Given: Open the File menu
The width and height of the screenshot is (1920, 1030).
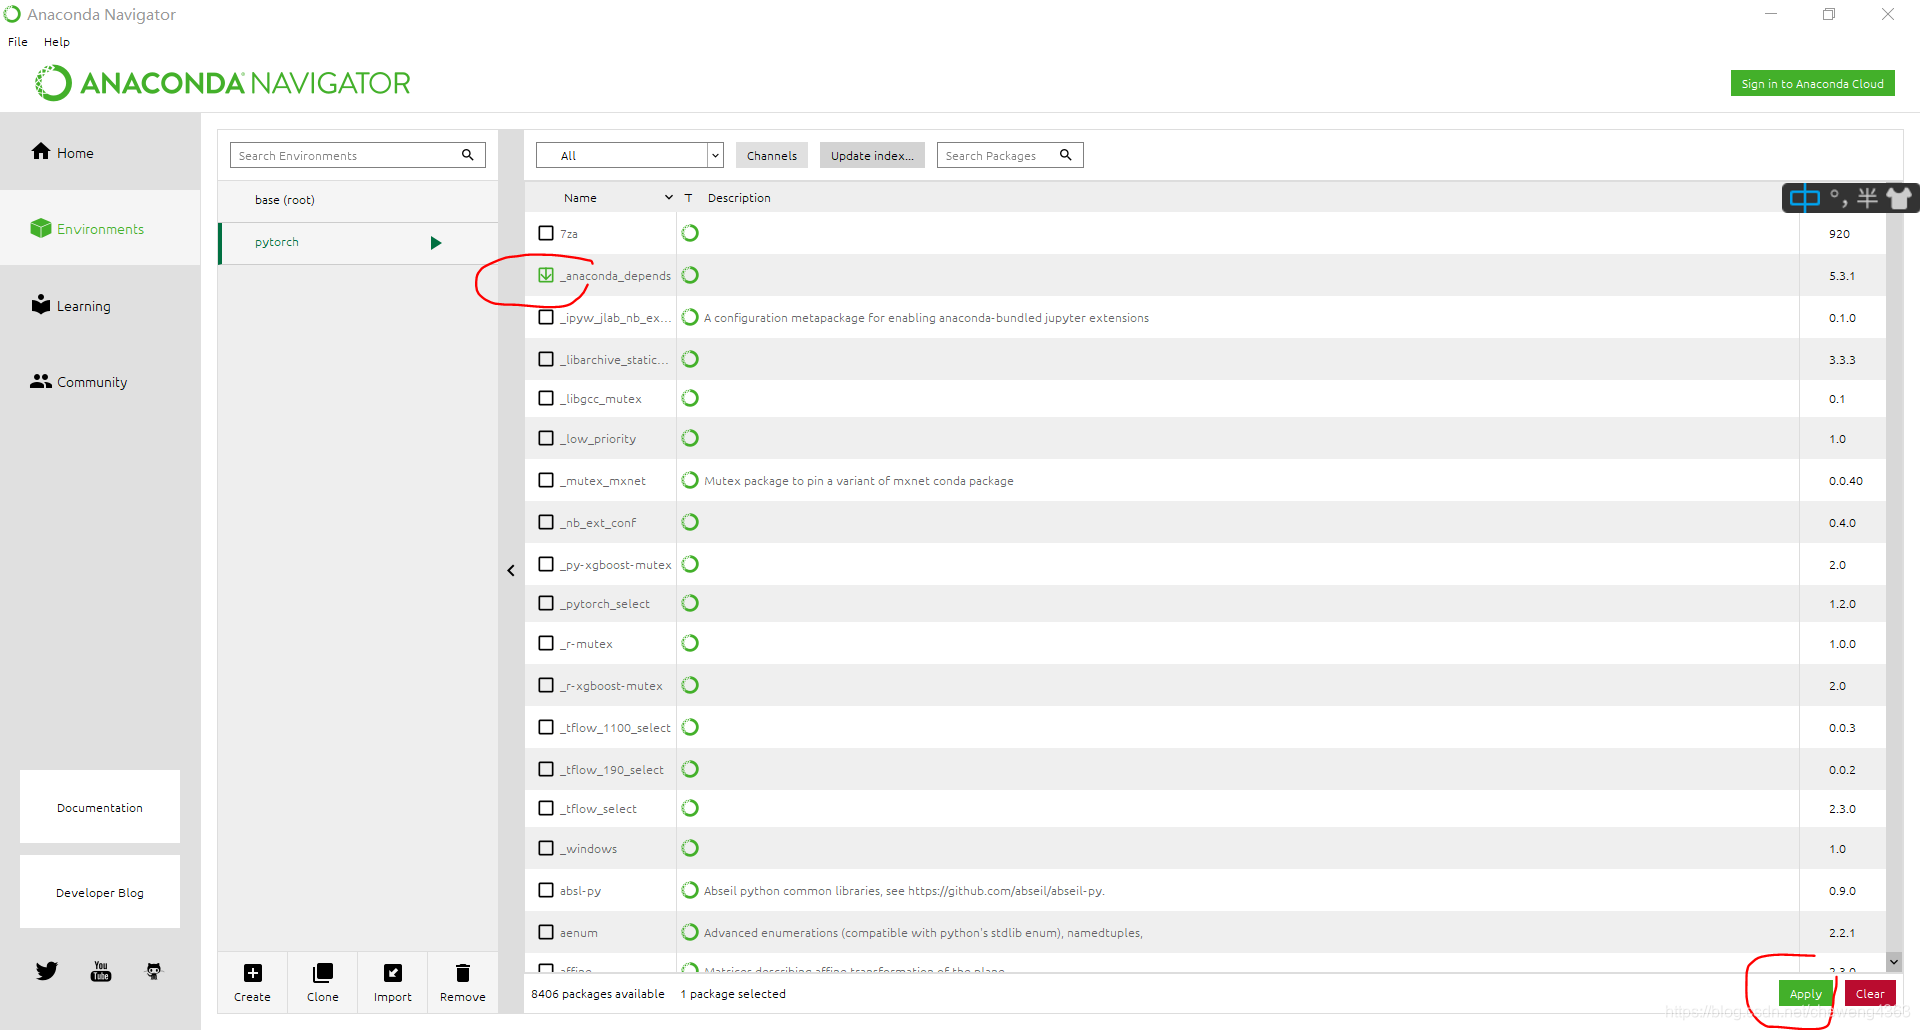Looking at the screenshot, I should [x=18, y=42].
